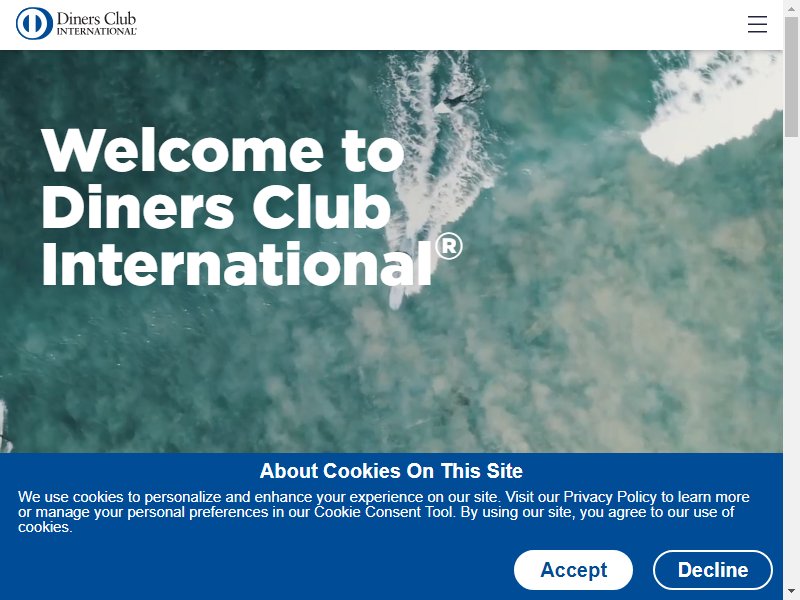Click the scrollbar track below the thumb
800x600 pixels.
click(791, 357)
